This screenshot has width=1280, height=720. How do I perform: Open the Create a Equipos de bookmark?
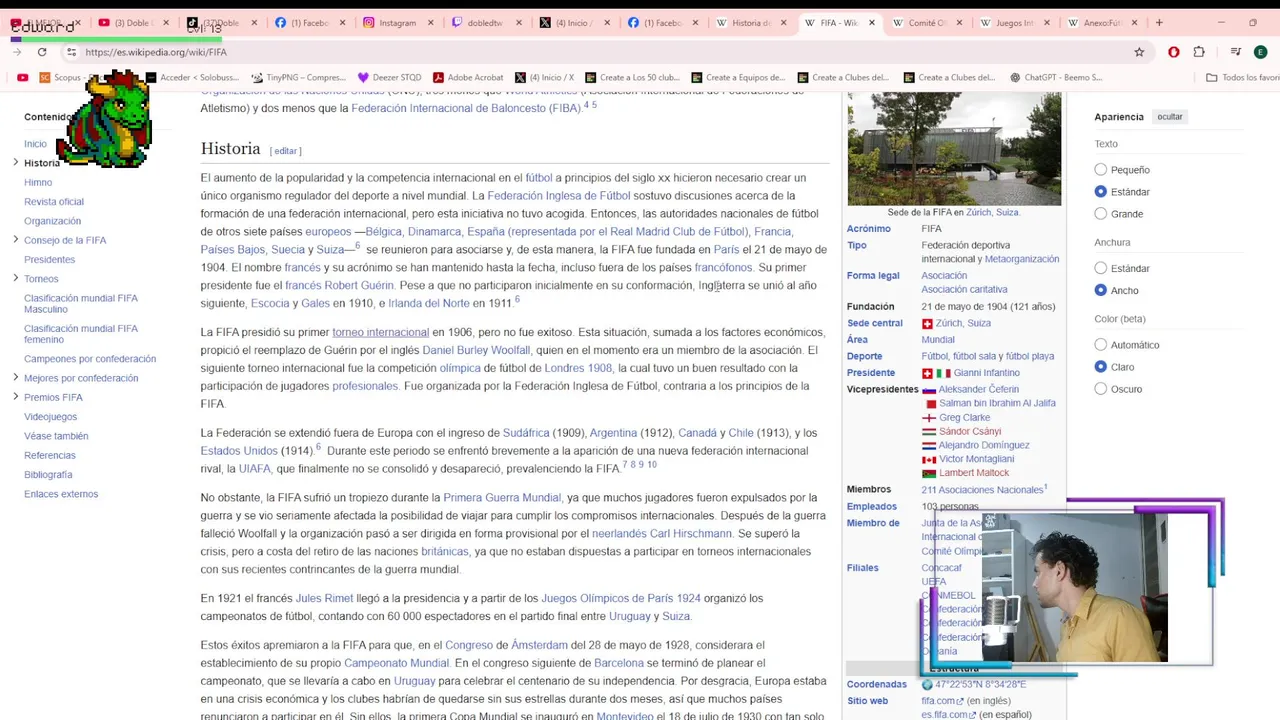point(738,77)
